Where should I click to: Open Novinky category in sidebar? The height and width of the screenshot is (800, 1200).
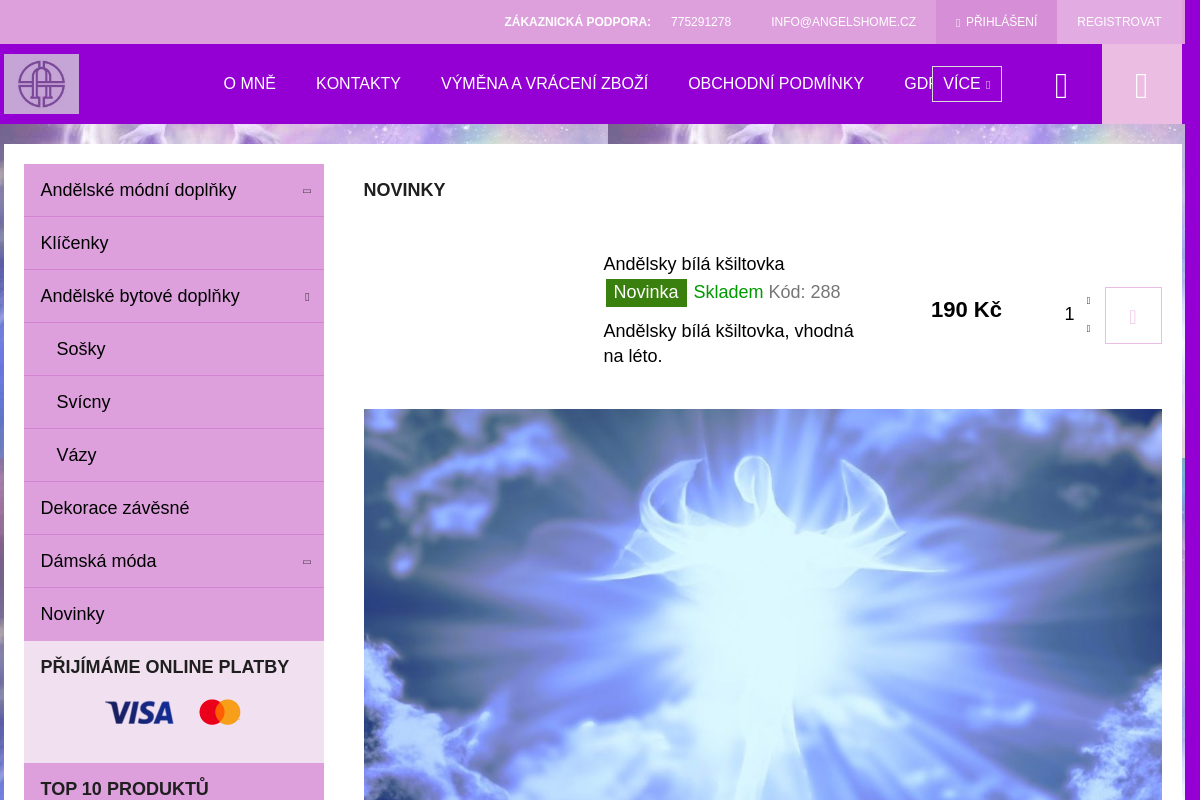pos(174,614)
